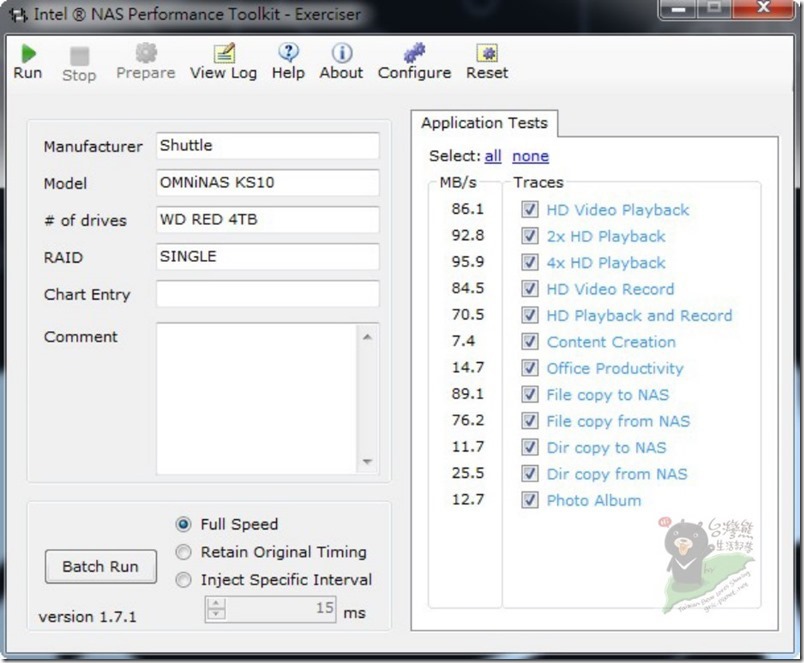Click the HD Video Playback label
Viewport: 804px width, 663px height.
pos(618,210)
